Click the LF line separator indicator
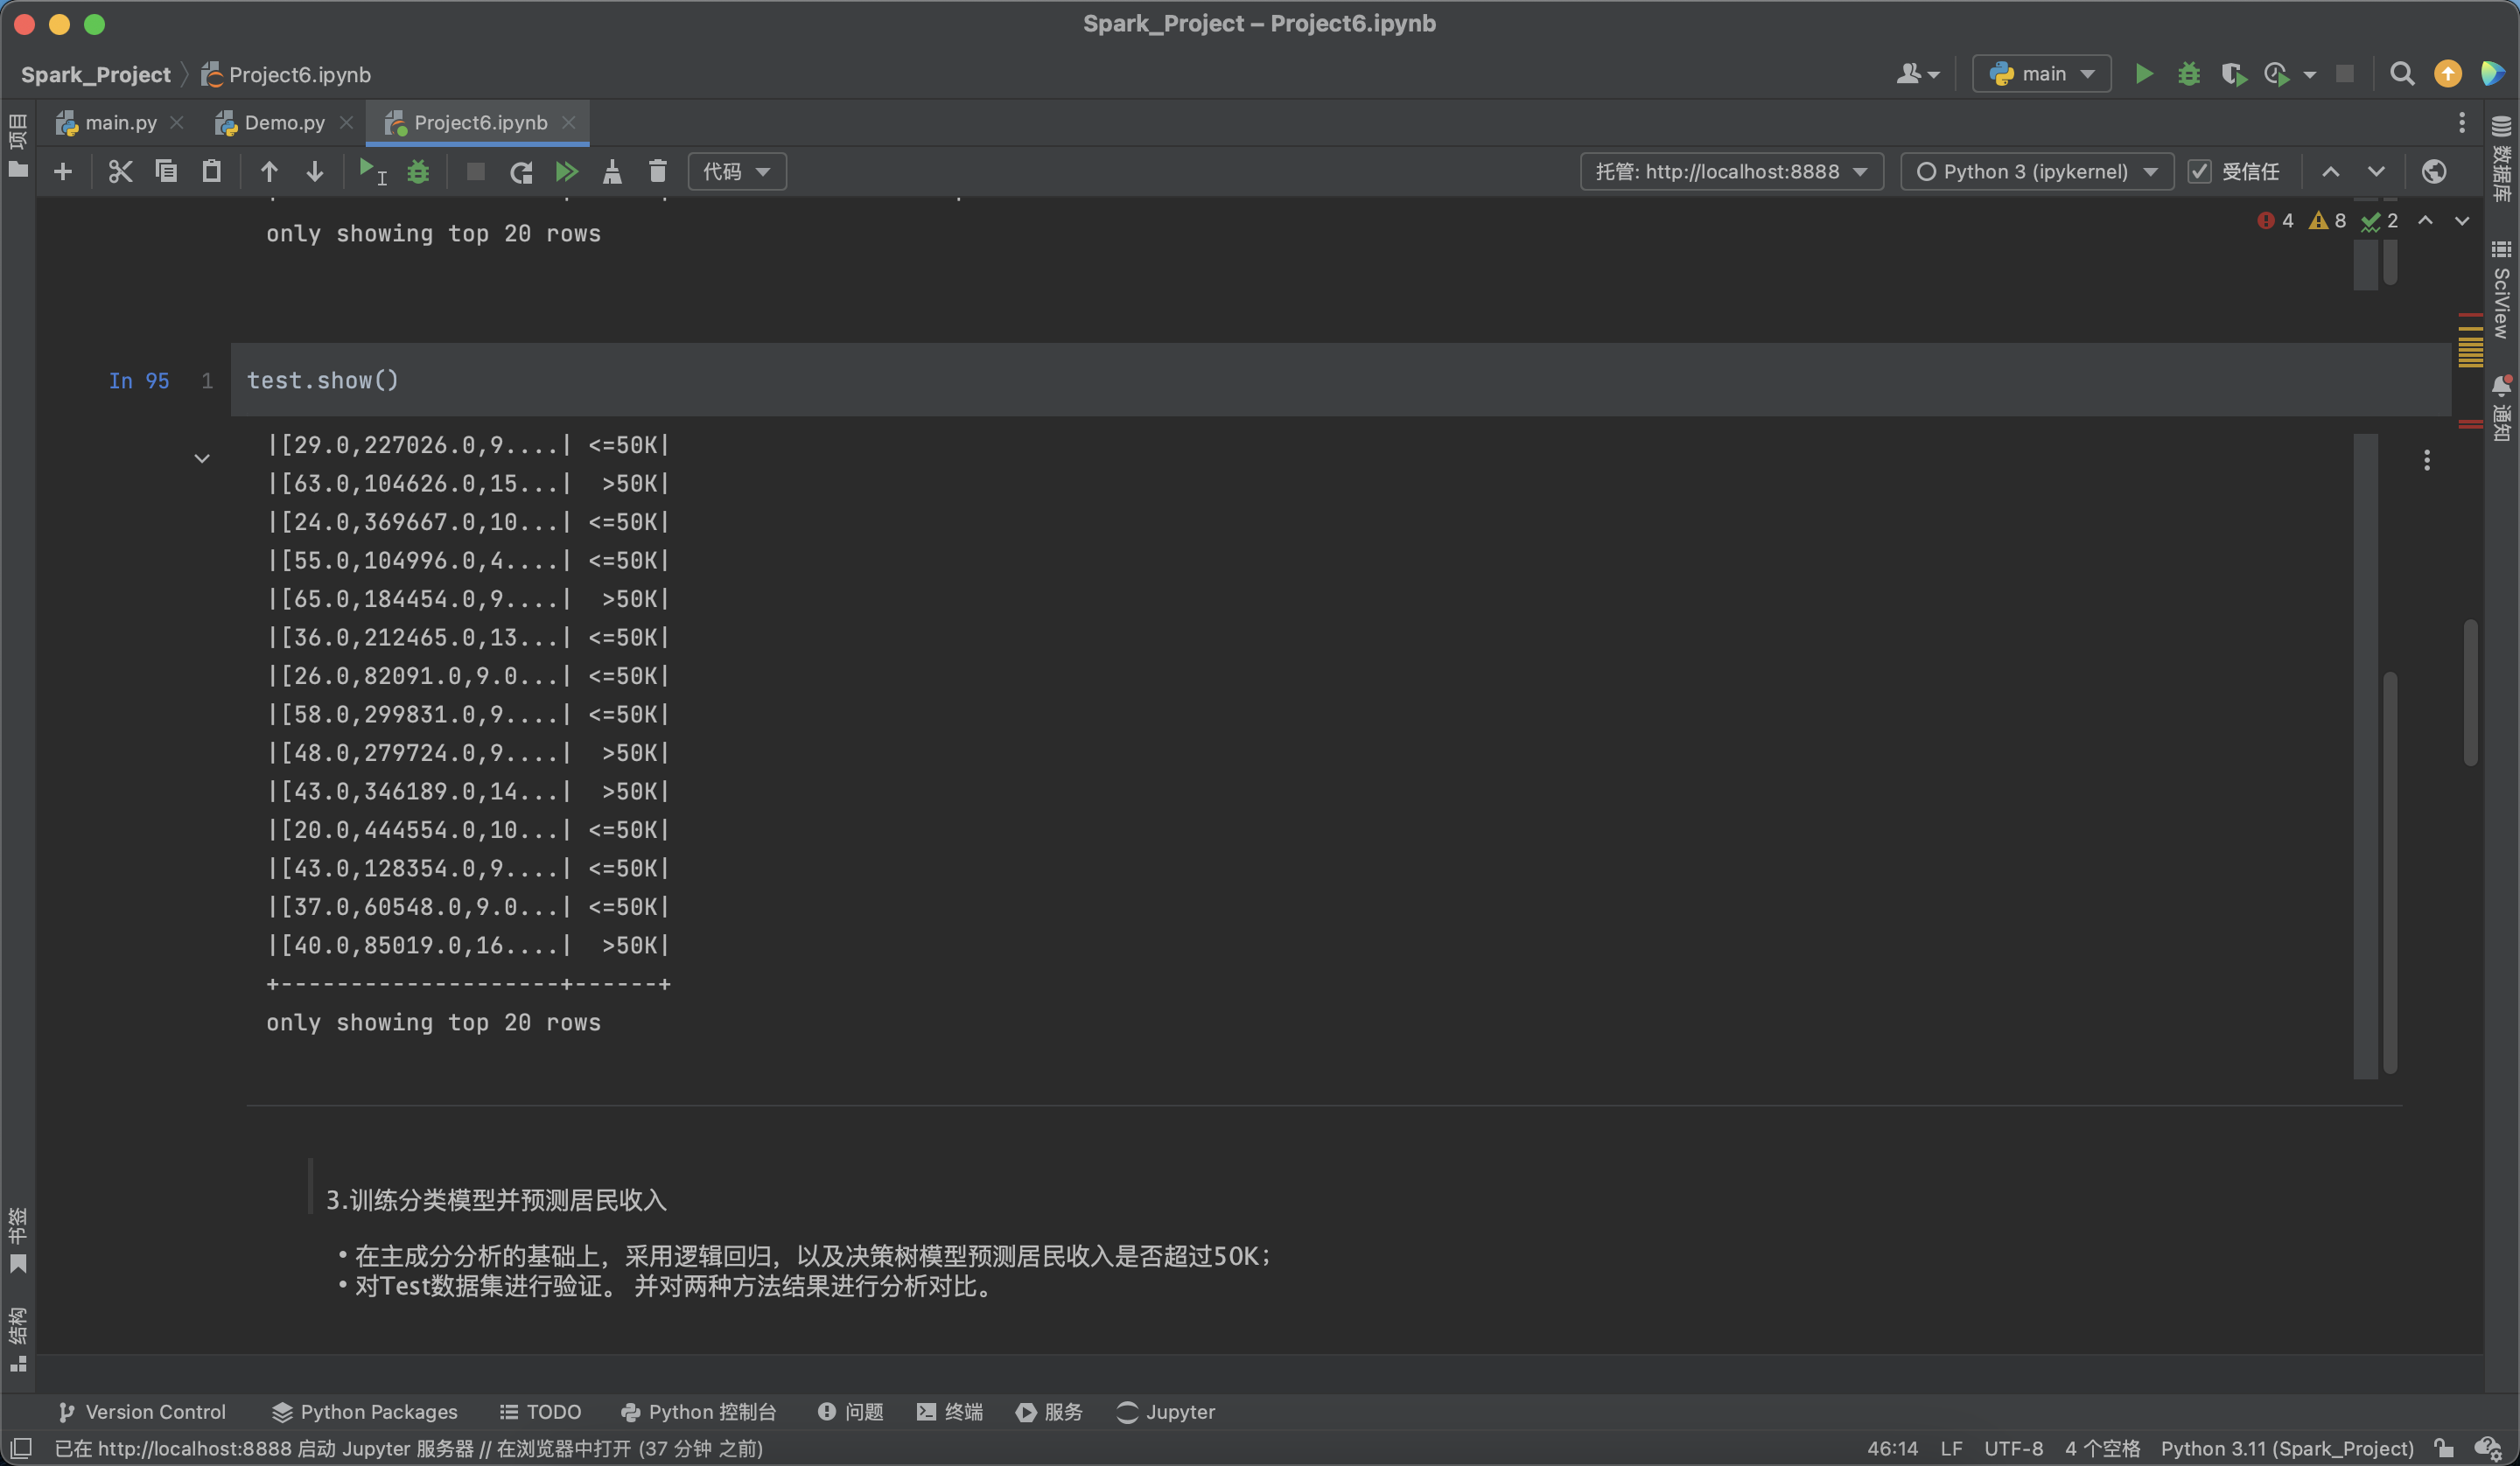Screen dimensions: 2520x1466 [x=1952, y=1449]
